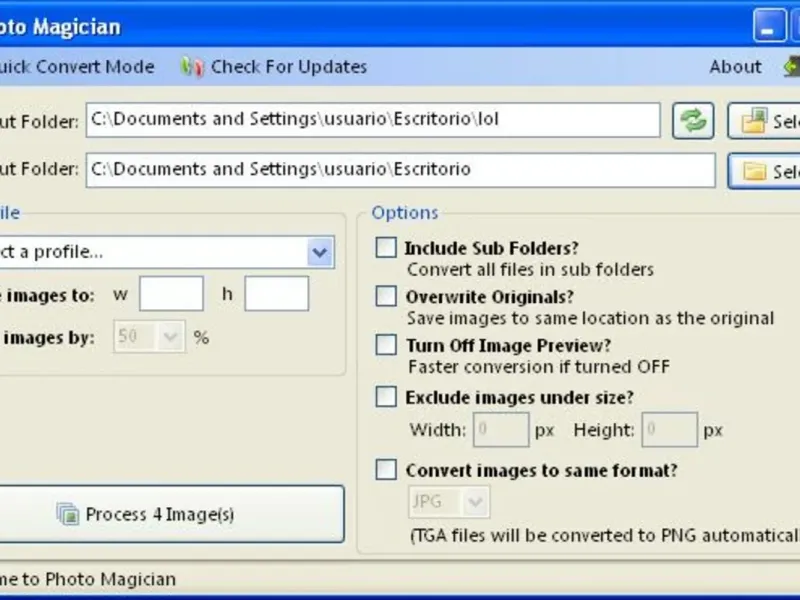Click the images icon on Process button
This screenshot has width=800, height=600.
(68, 514)
